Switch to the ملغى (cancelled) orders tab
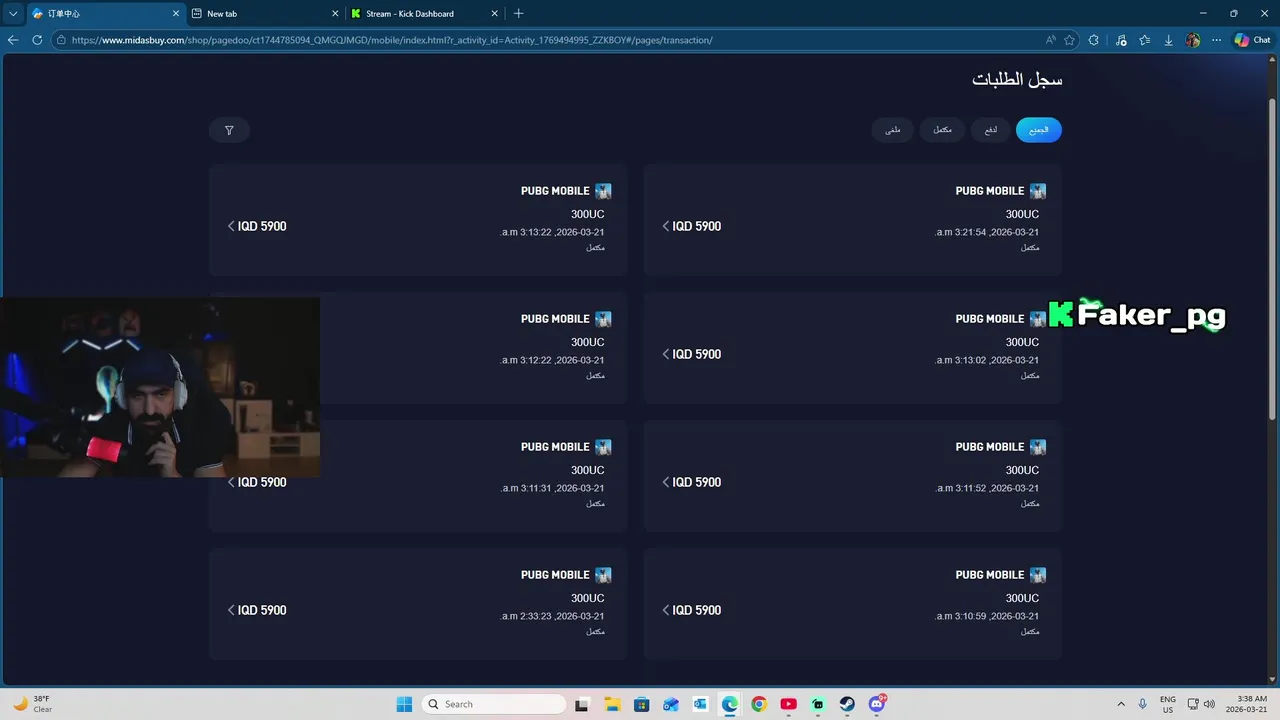 (893, 130)
